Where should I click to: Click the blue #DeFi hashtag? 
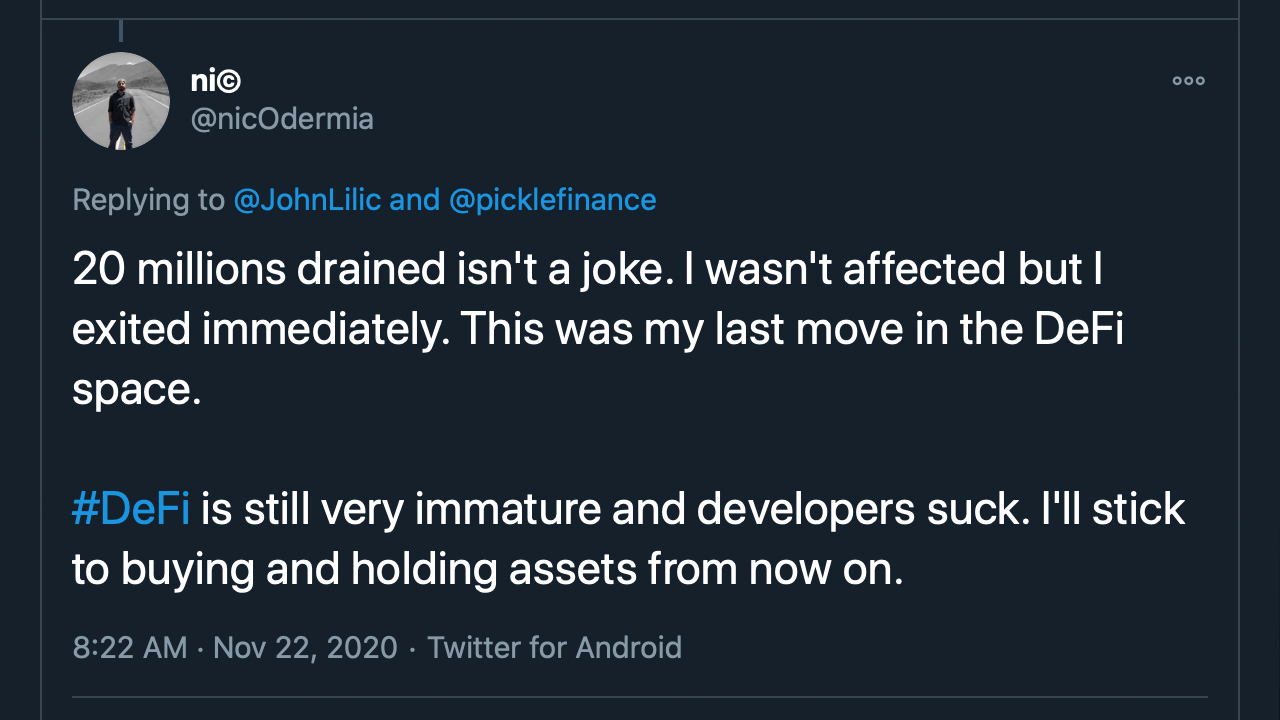pyautogui.click(x=131, y=509)
